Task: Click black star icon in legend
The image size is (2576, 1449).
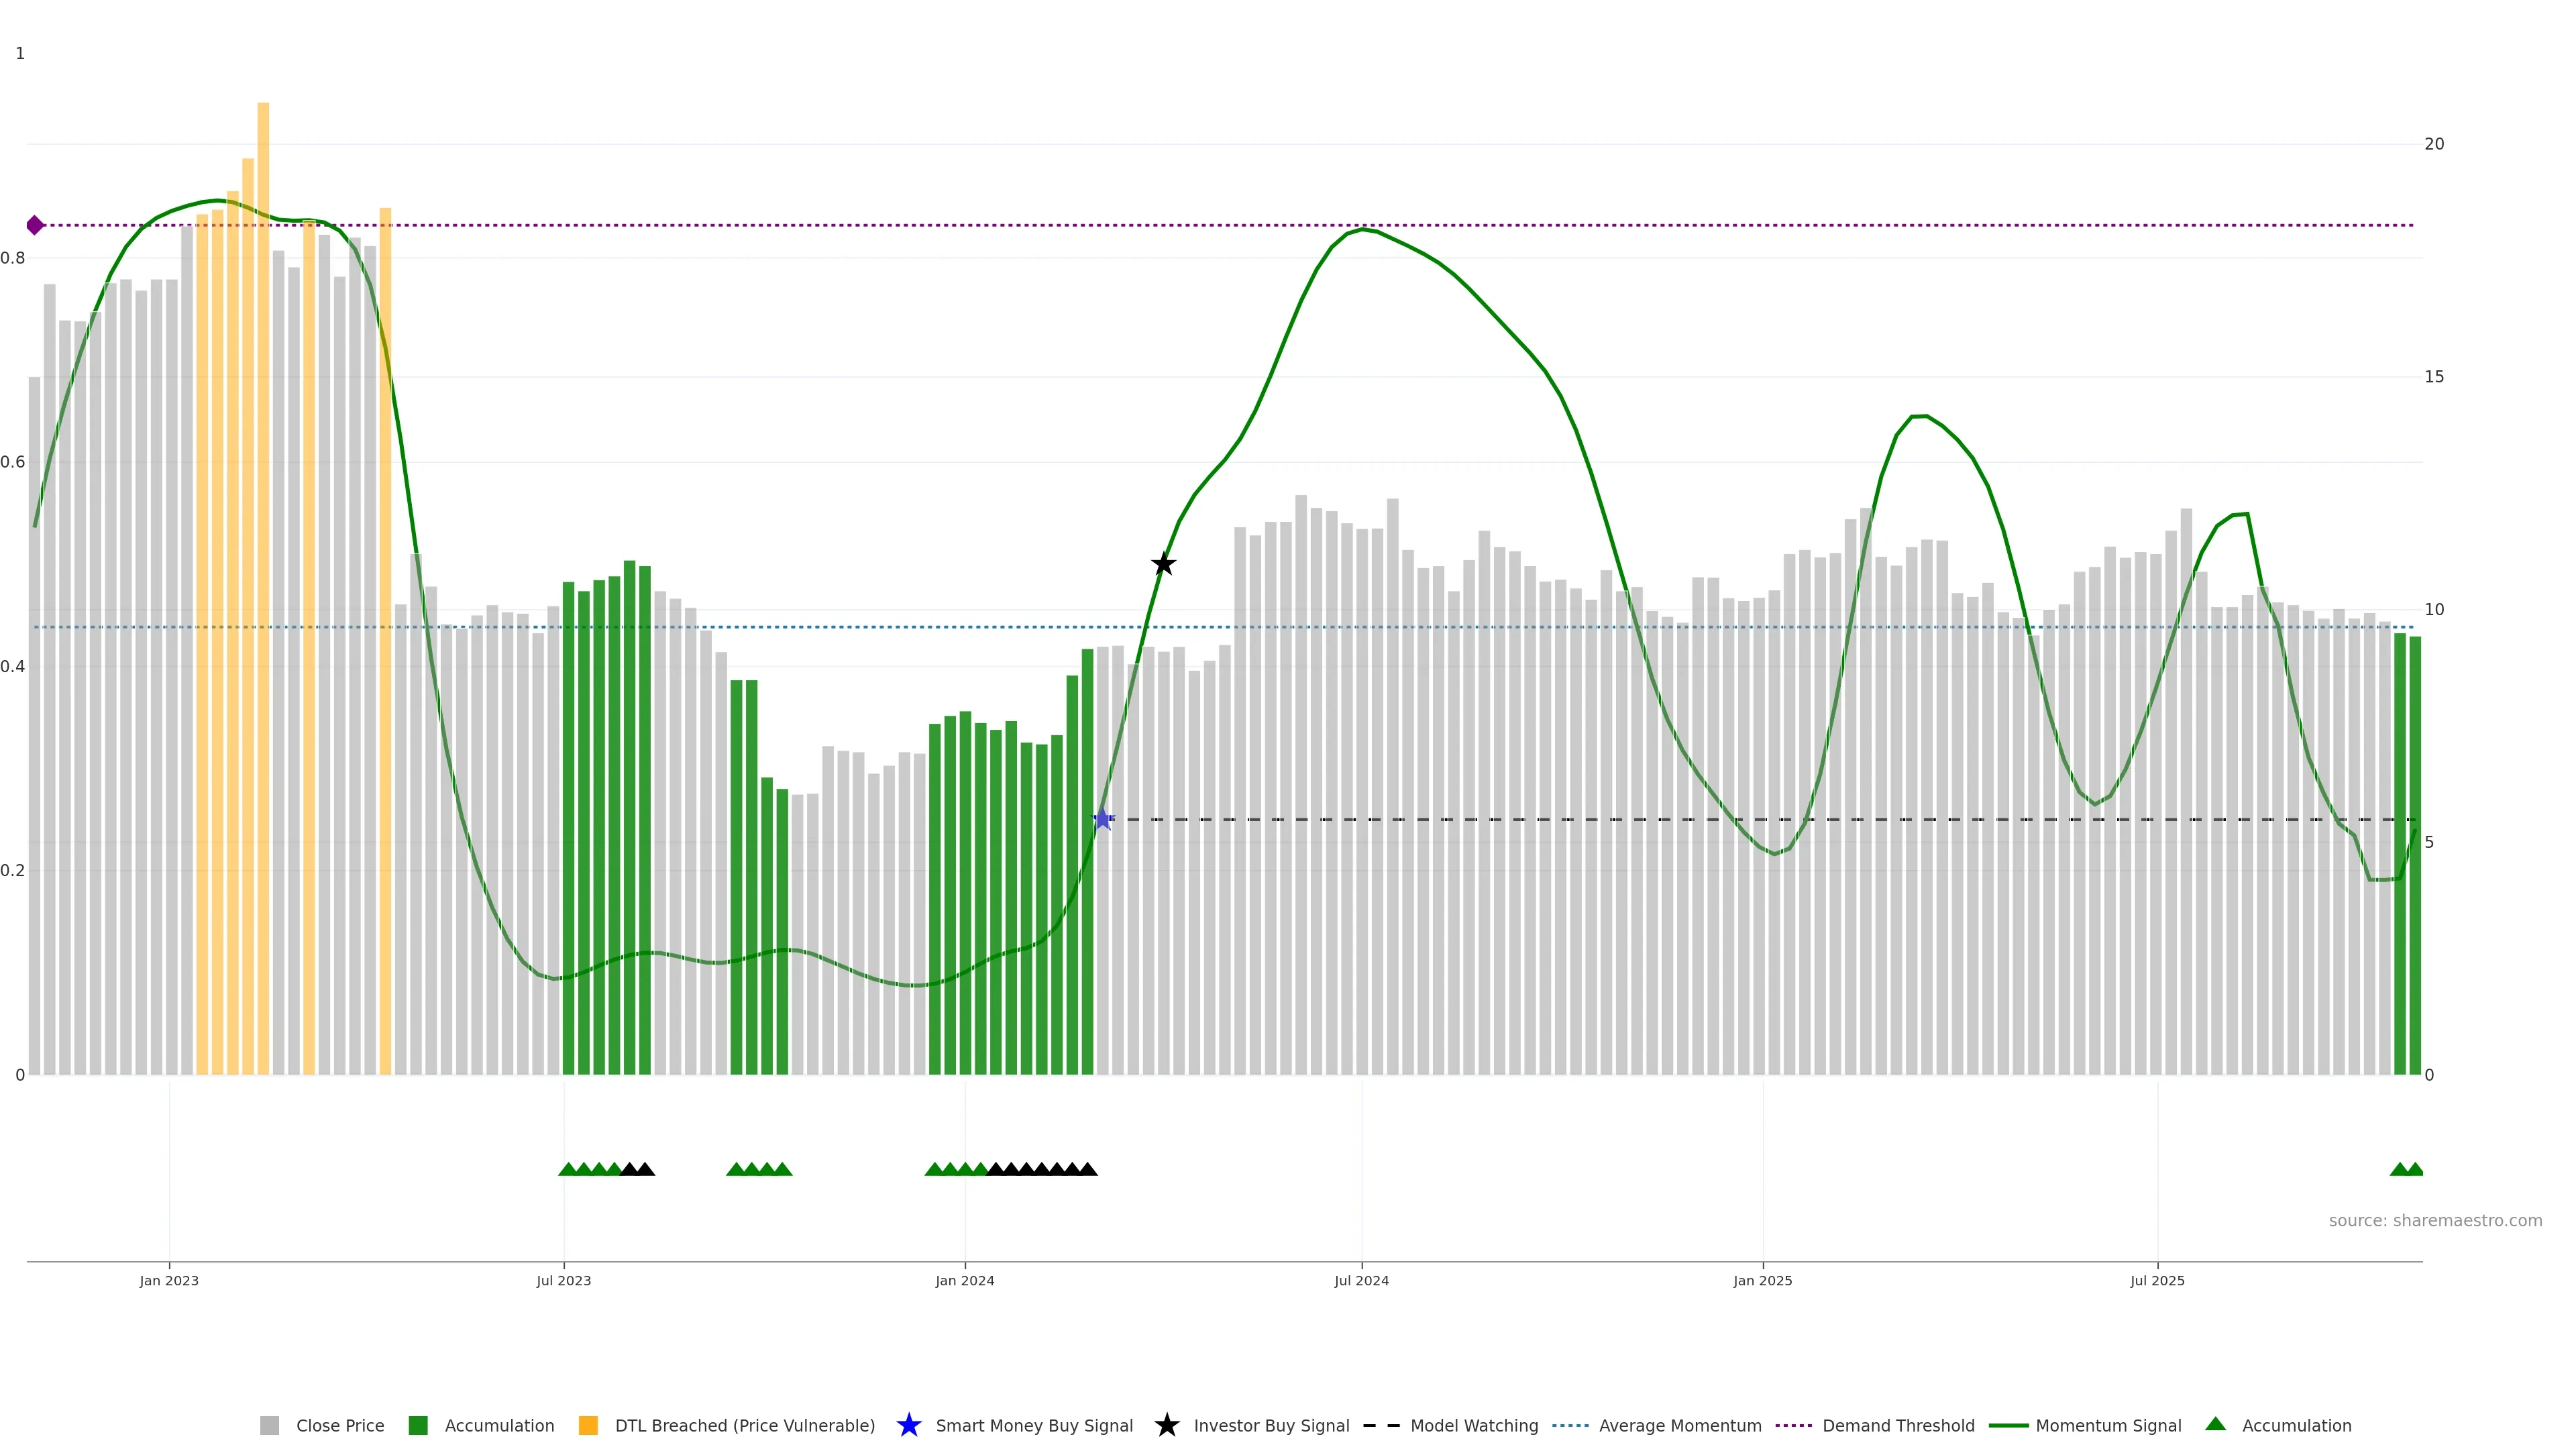Action: coord(1166,1425)
